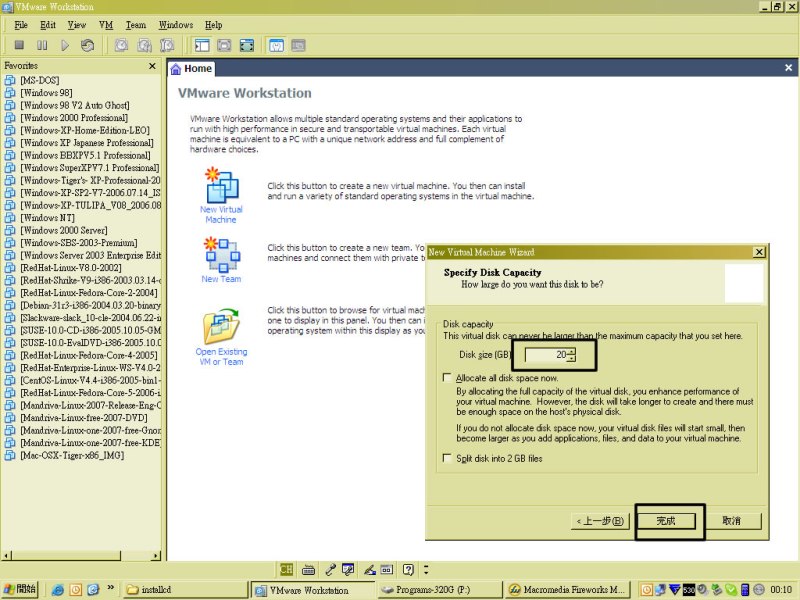Click the CH input language indicator
Image resolution: width=800 pixels, height=600 pixels.
286,569
